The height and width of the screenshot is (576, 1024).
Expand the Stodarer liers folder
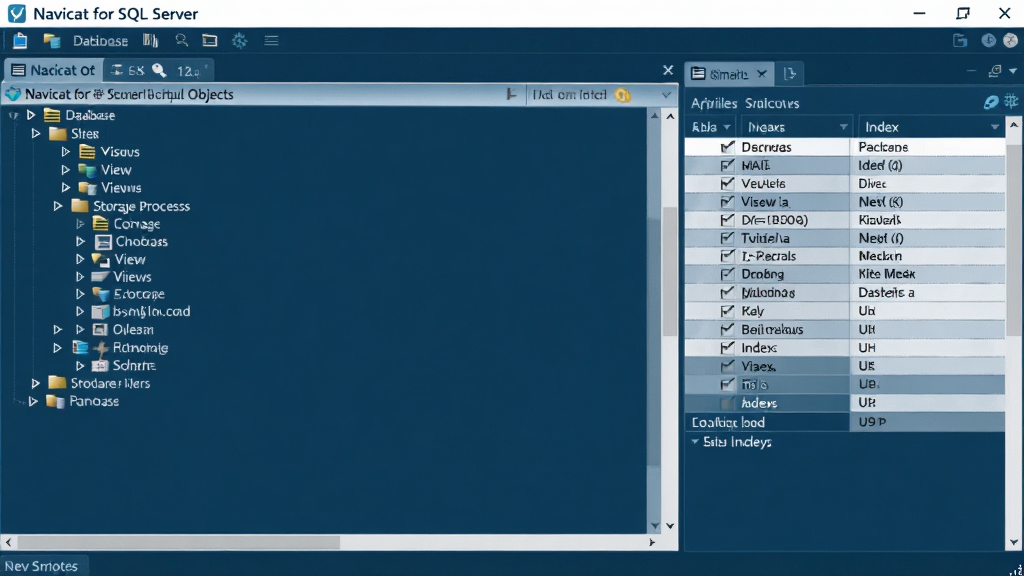point(36,383)
